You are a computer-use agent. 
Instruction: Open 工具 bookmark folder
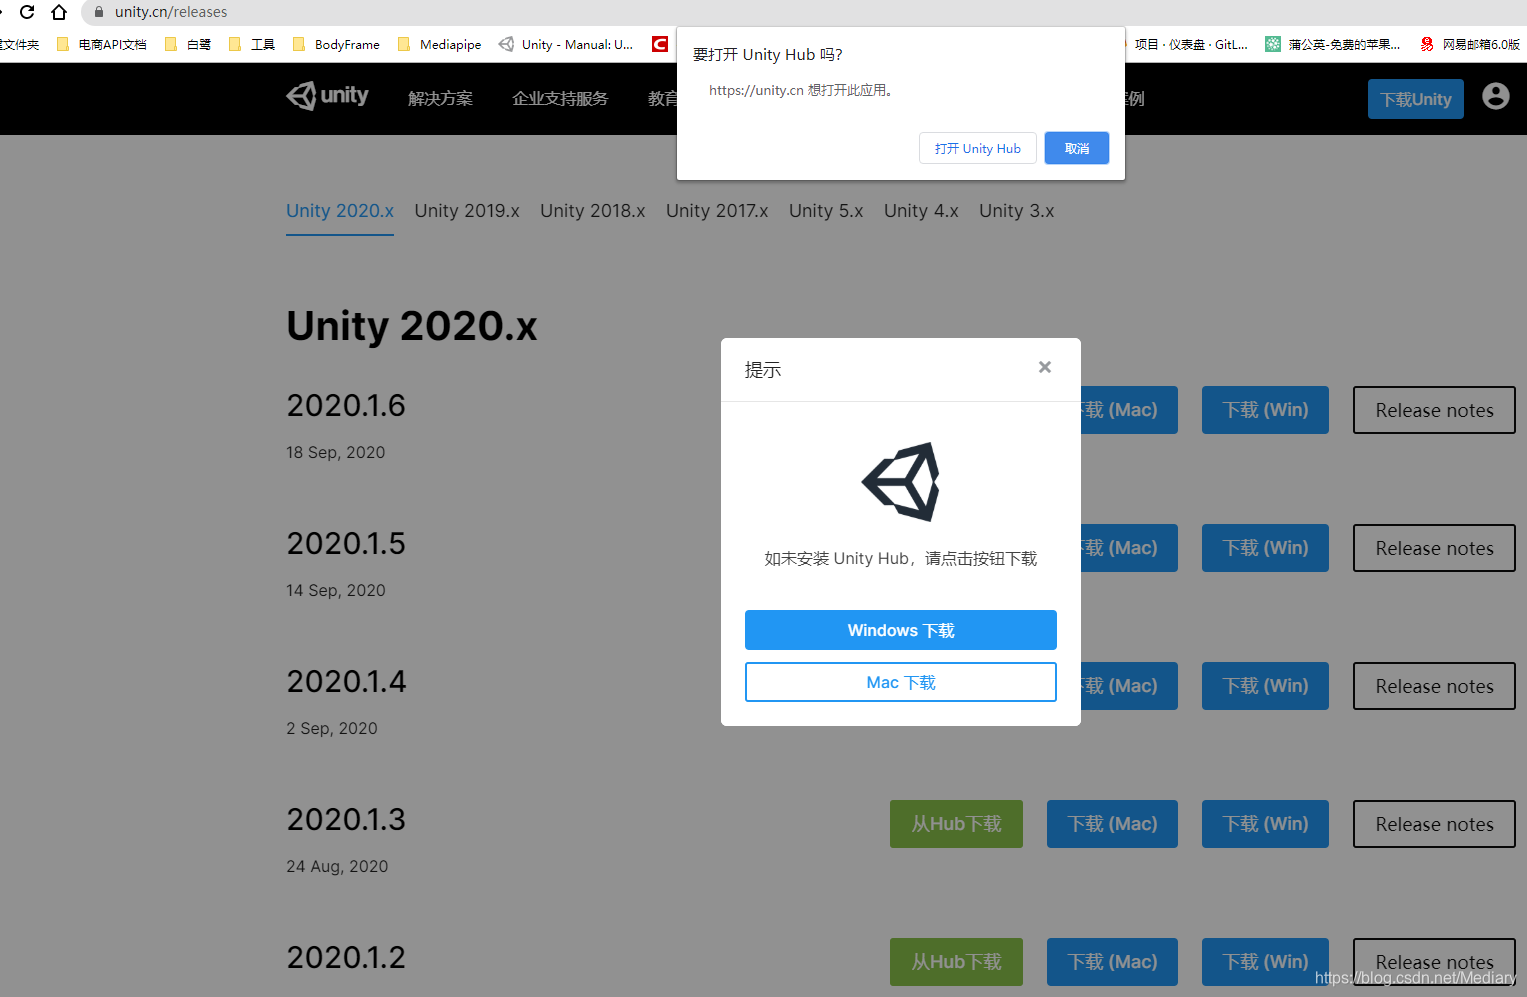(x=252, y=44)
